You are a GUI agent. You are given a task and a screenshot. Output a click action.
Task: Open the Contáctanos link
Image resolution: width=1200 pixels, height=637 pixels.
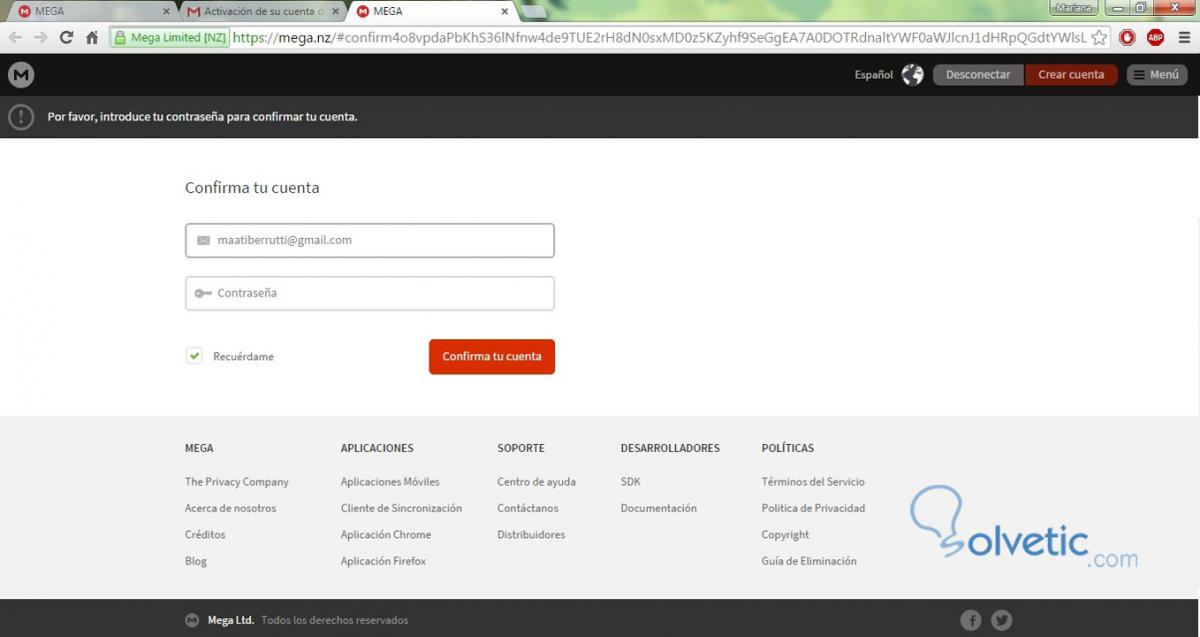click(x=528, y=508)
